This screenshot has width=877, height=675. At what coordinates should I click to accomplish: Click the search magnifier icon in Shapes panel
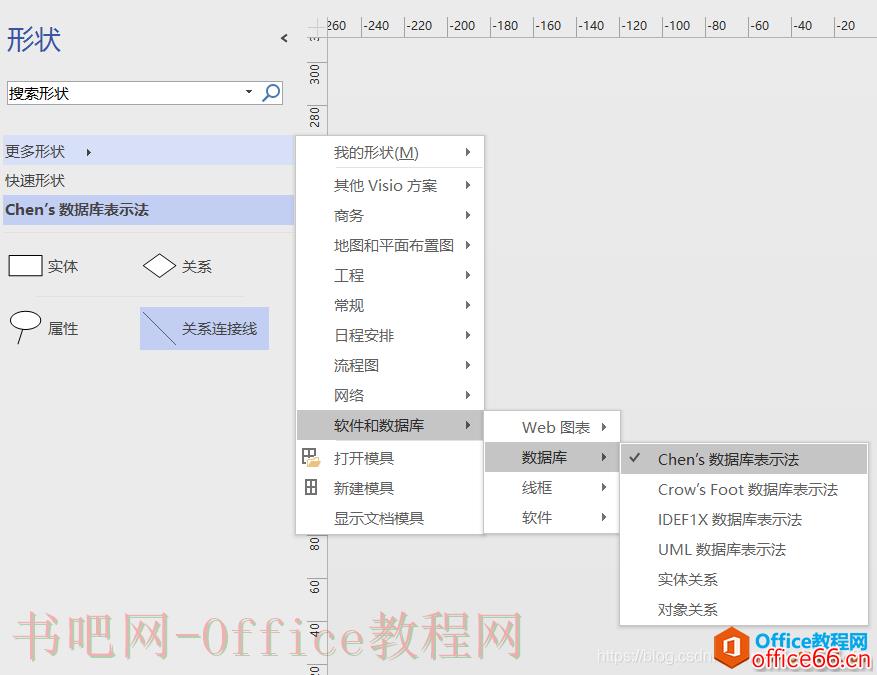point(271,92)
